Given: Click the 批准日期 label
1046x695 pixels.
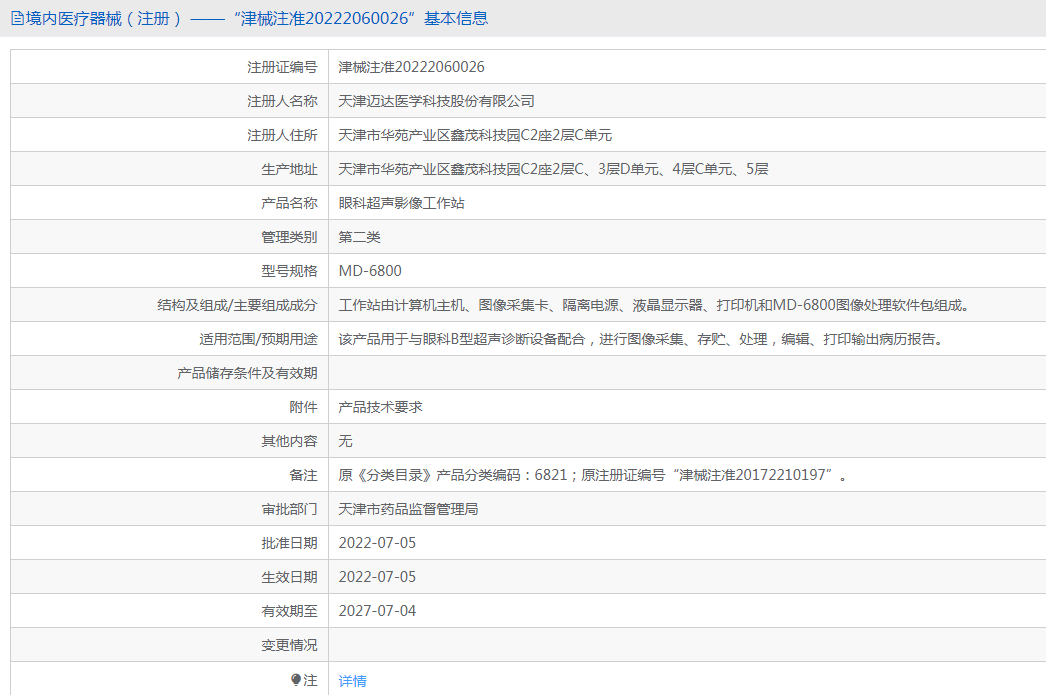Looking at the screenshot, I should tap(289, 543).
